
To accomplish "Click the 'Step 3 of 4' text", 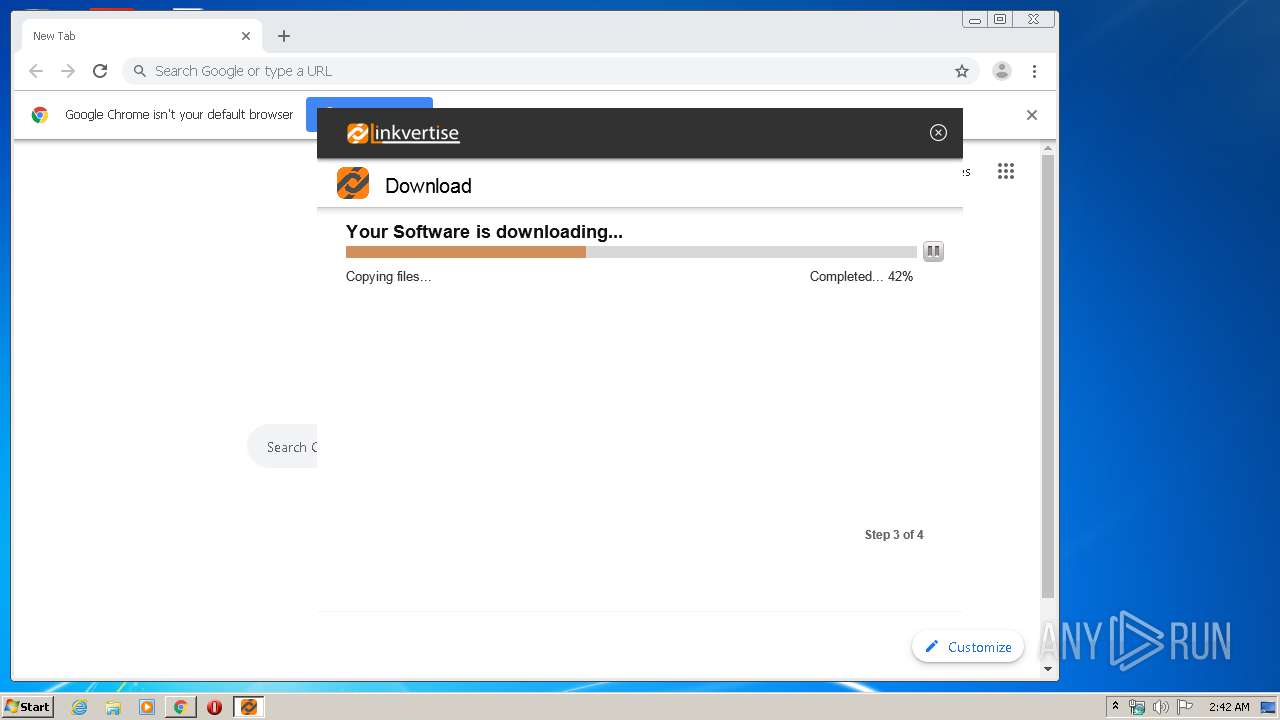I will click(x=894, y=535).
